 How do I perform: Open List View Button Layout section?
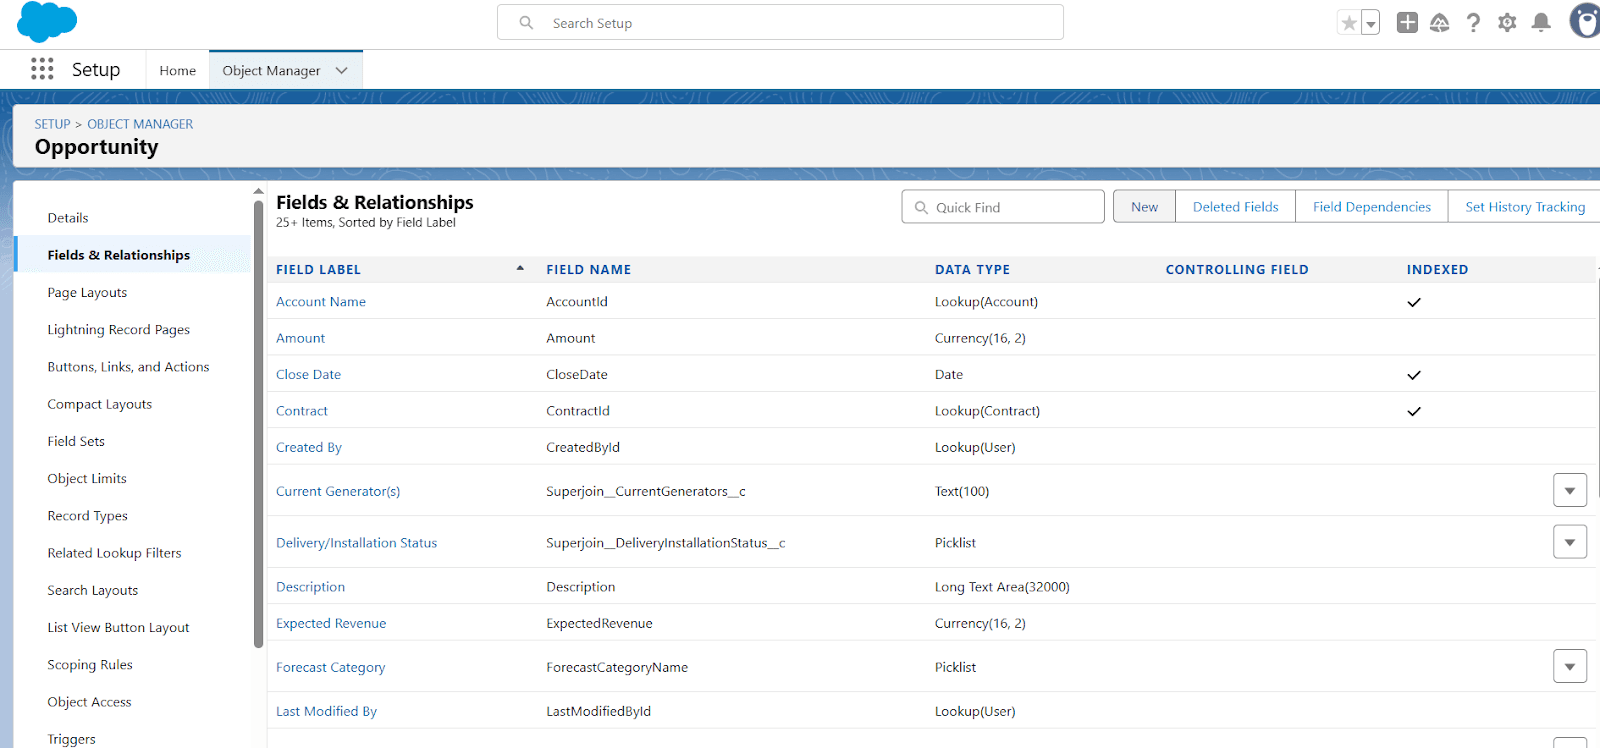click(x=118, y=628)
